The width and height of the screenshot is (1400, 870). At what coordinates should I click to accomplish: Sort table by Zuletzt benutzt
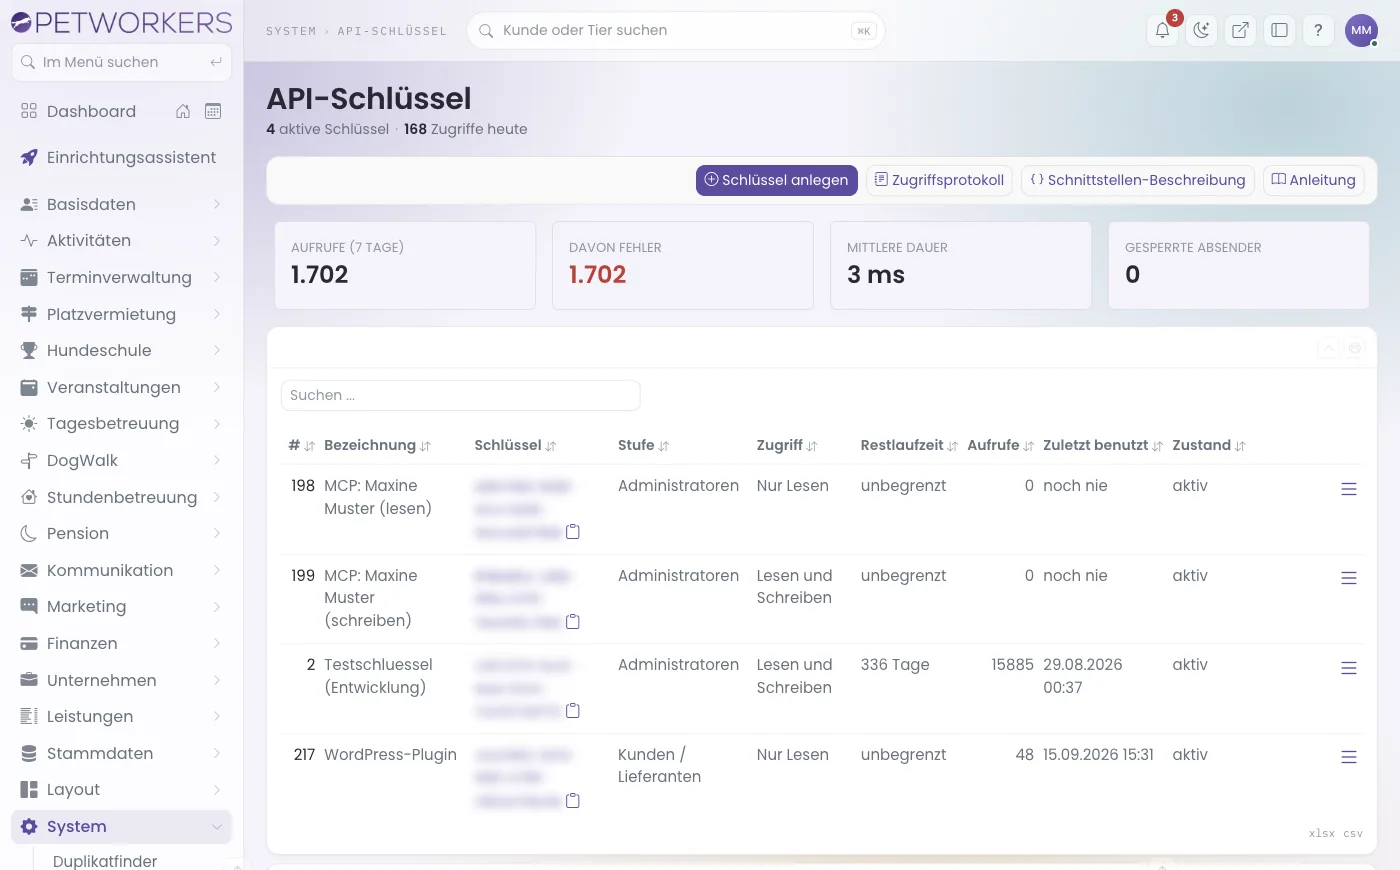click(1102, 445)
